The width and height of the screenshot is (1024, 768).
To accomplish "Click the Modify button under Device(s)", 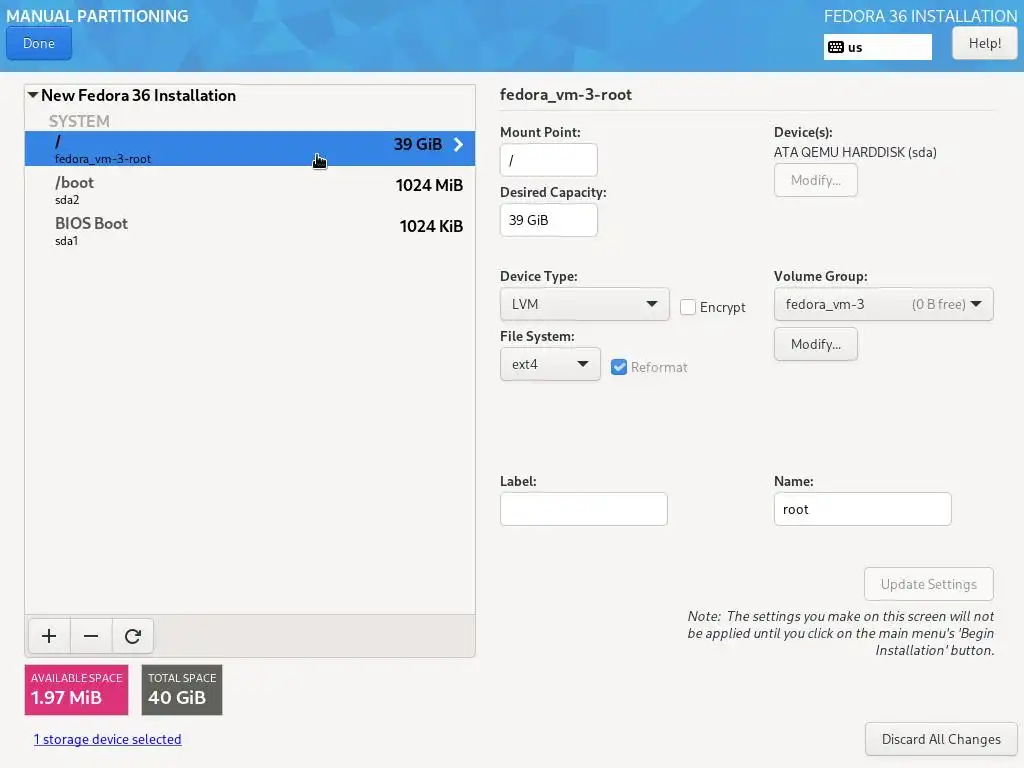I will [815, 180].
